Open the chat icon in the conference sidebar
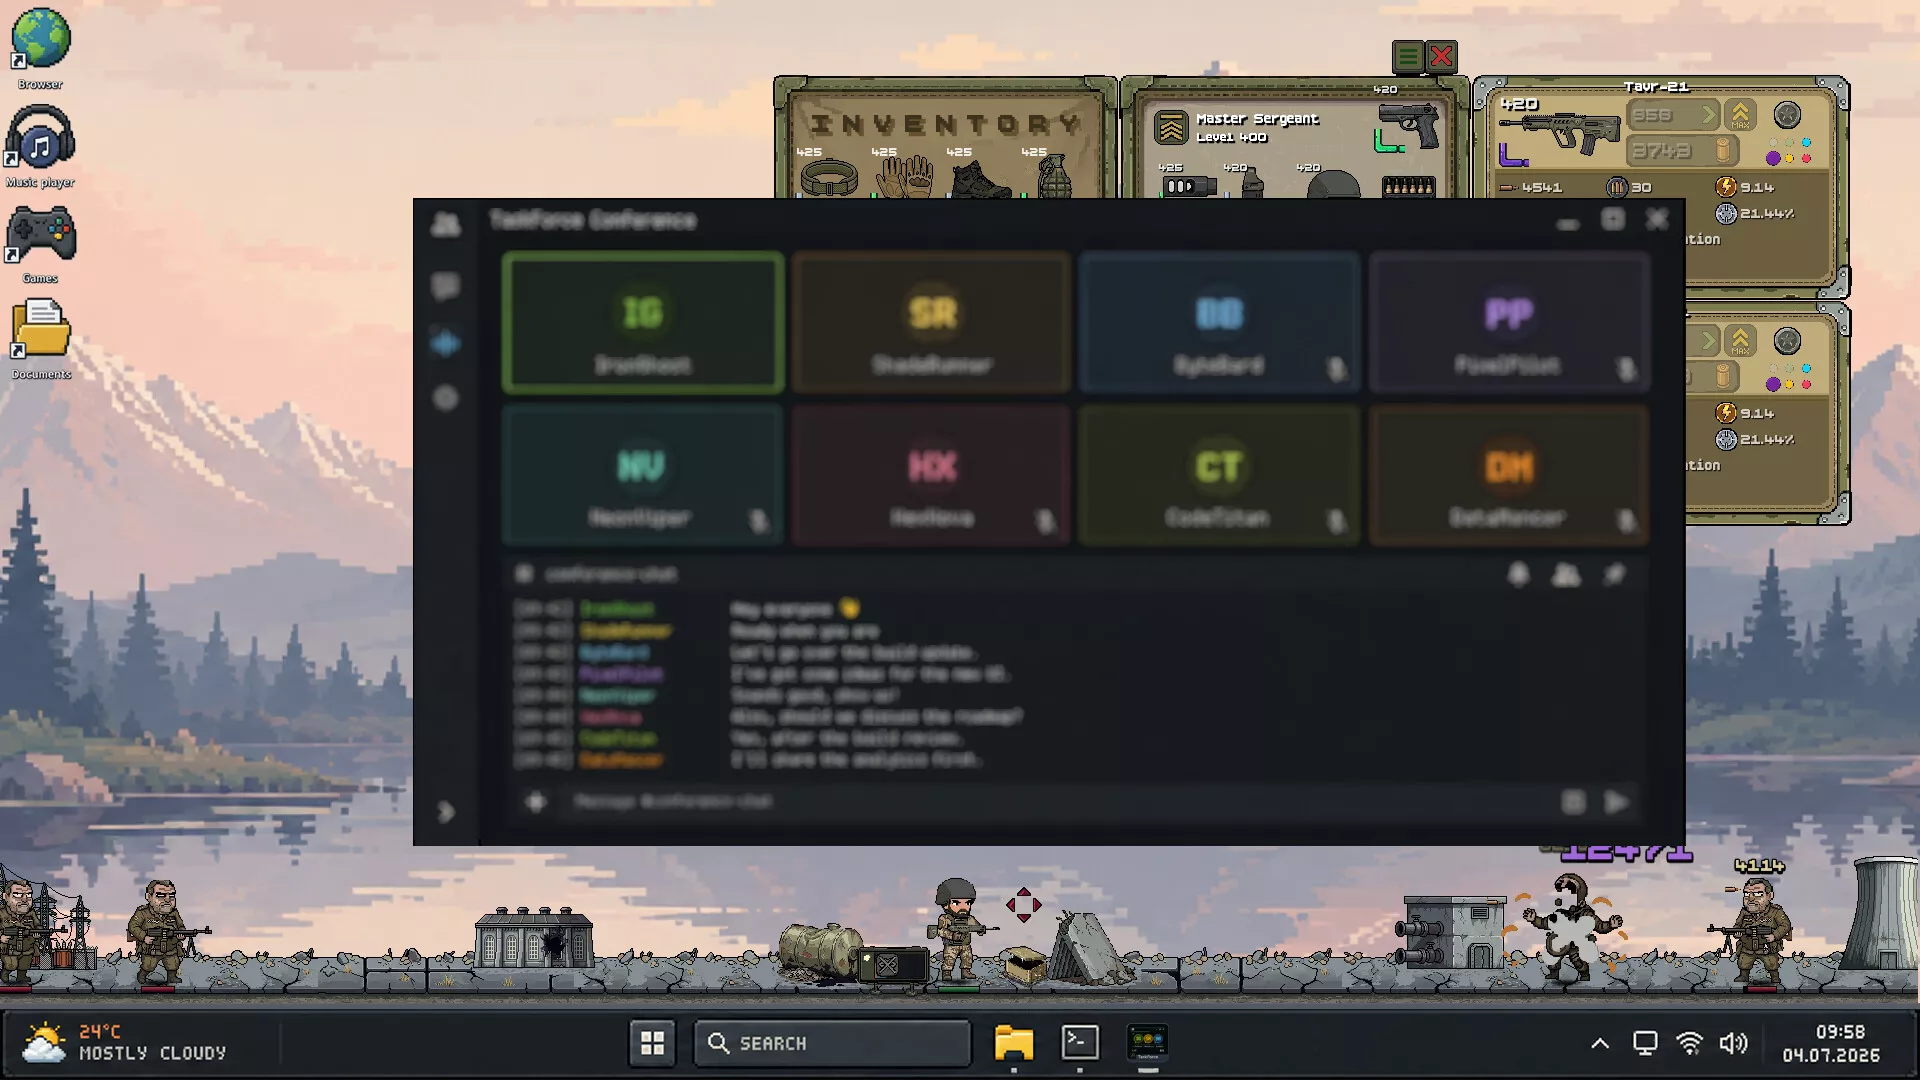This screenshot has width=1920, height=1080. [446, 287]
